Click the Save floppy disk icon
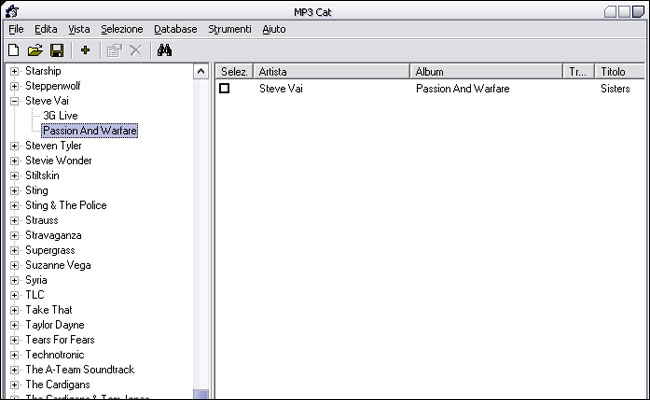 (x=56, y=50)
